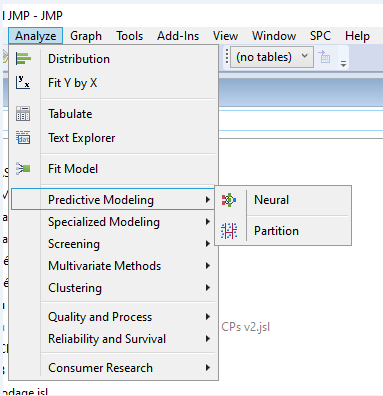Open the SPC menu
This screenshot has width=383, height=396.
(320, 36)
